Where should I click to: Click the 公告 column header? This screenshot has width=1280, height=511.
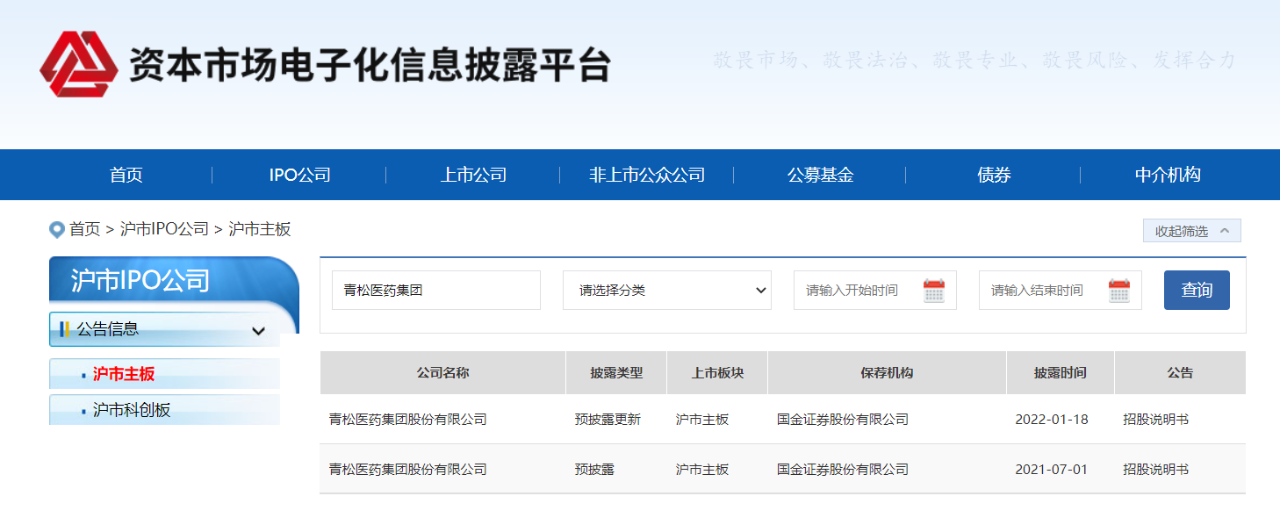pyautogui.click(x=1180, y=373)
